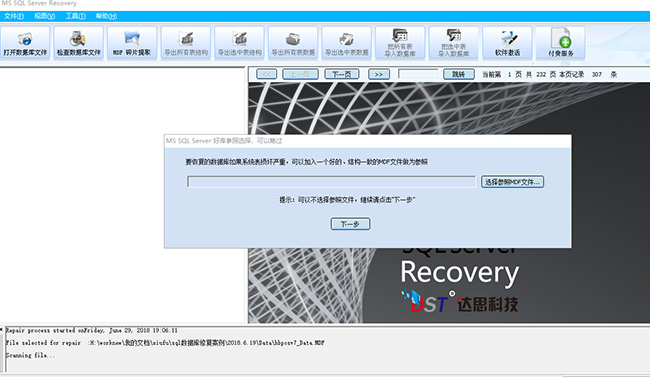650x377 pixels.
Task: Click the export selected table structure icon
Action: click(x=239, y=43)
